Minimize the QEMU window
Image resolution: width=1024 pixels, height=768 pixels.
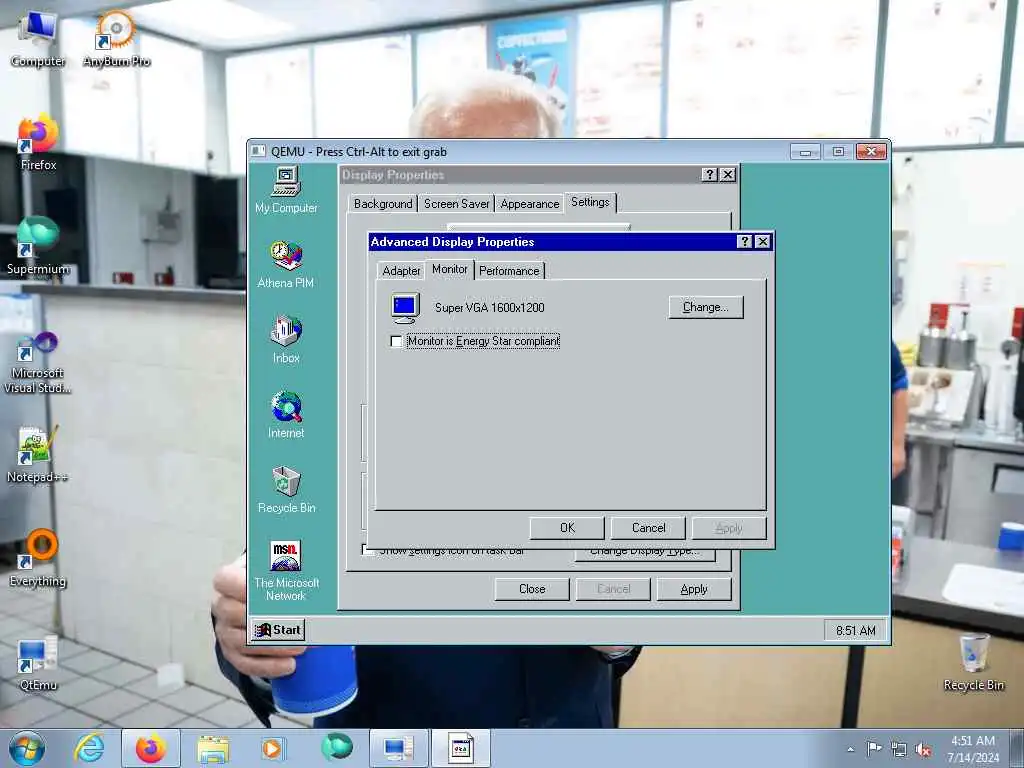tap(805, 152)
